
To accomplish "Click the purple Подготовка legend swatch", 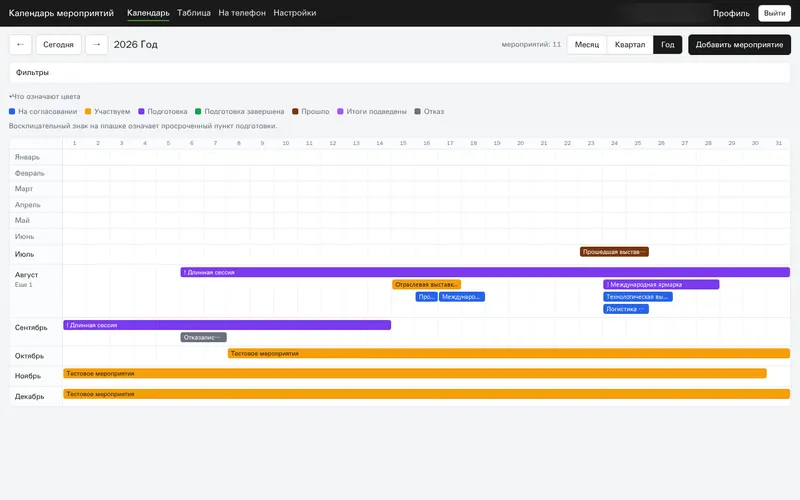I will tap(141, 111).
